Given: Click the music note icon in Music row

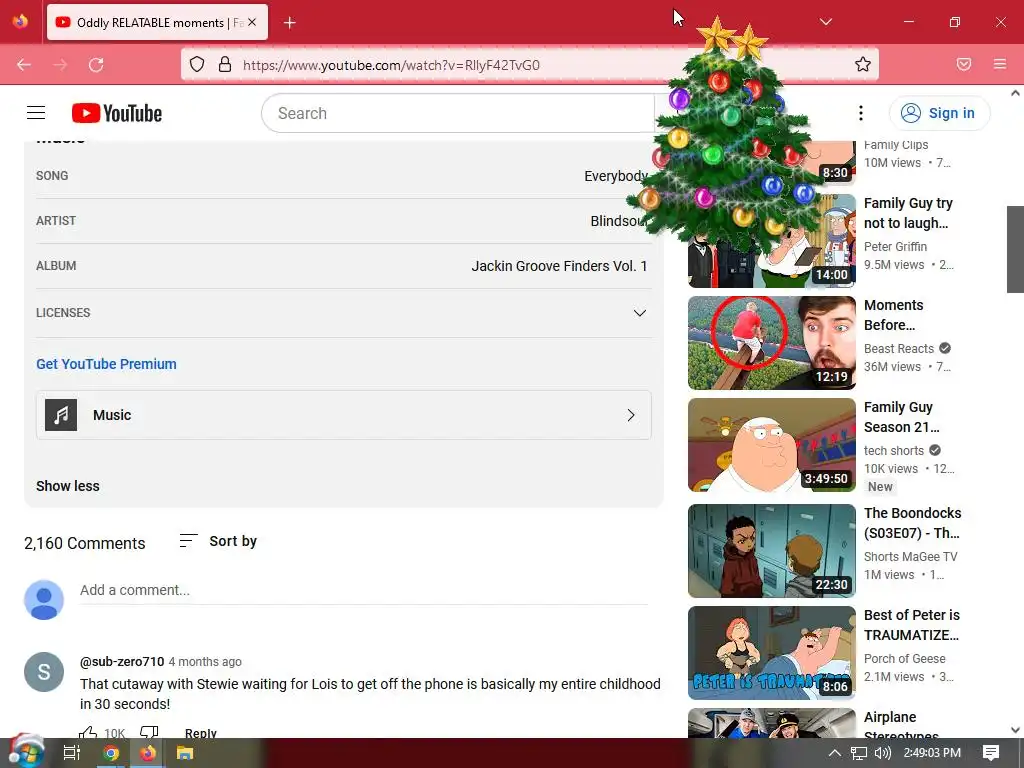Looking at the screenshot, I should (x=61, y=415).
